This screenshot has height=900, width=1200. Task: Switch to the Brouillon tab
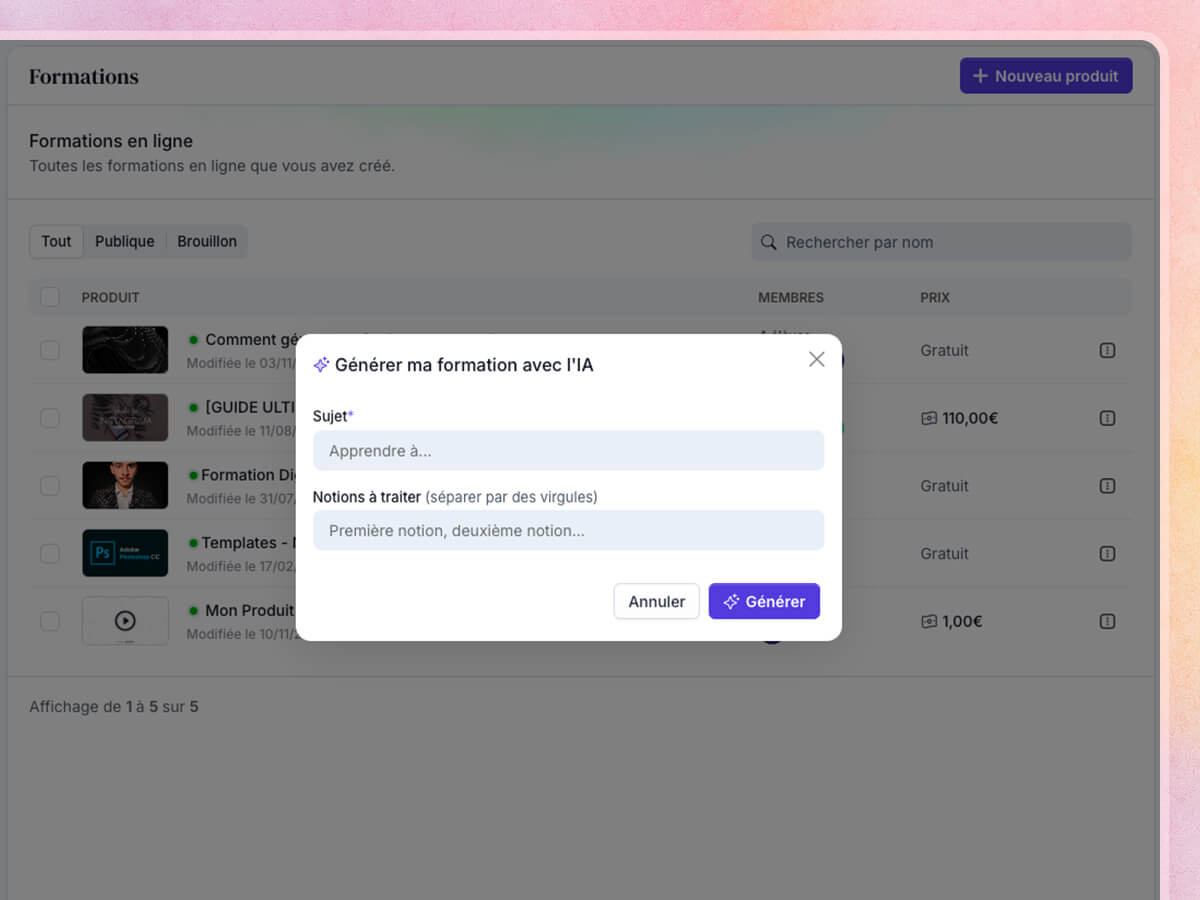pos(207,241)
